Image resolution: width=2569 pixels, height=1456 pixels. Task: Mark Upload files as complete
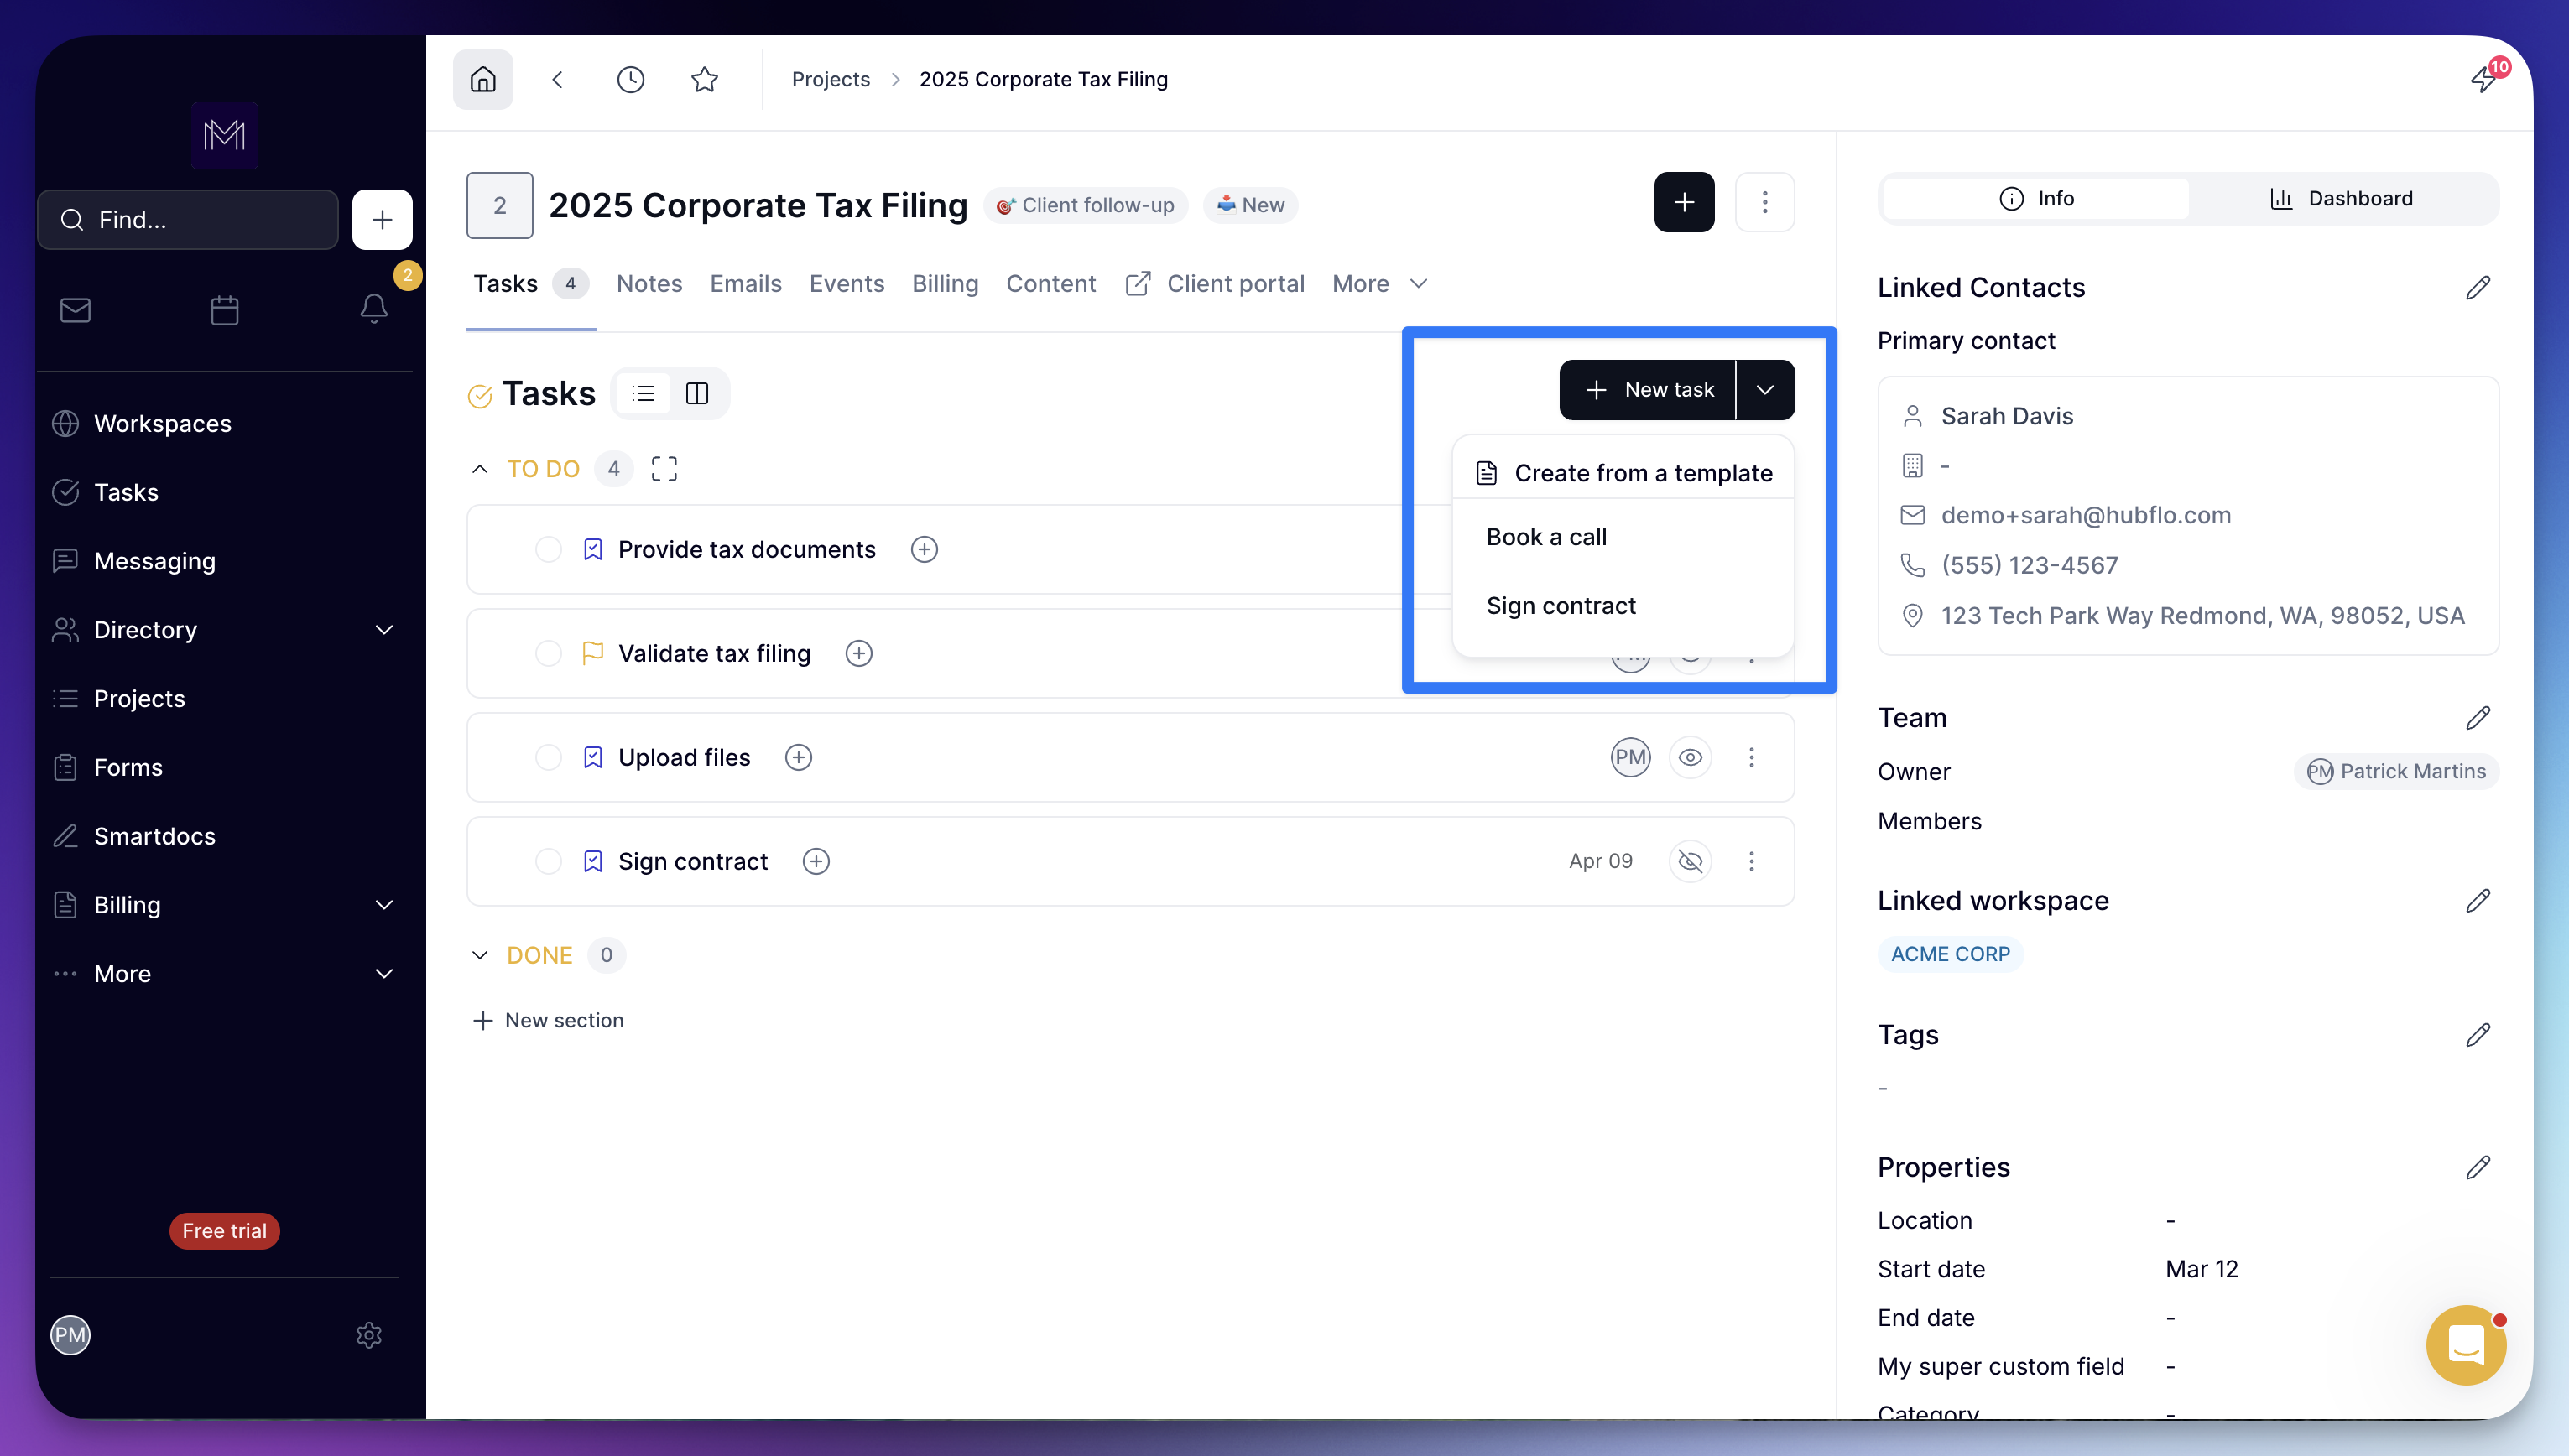548,757
